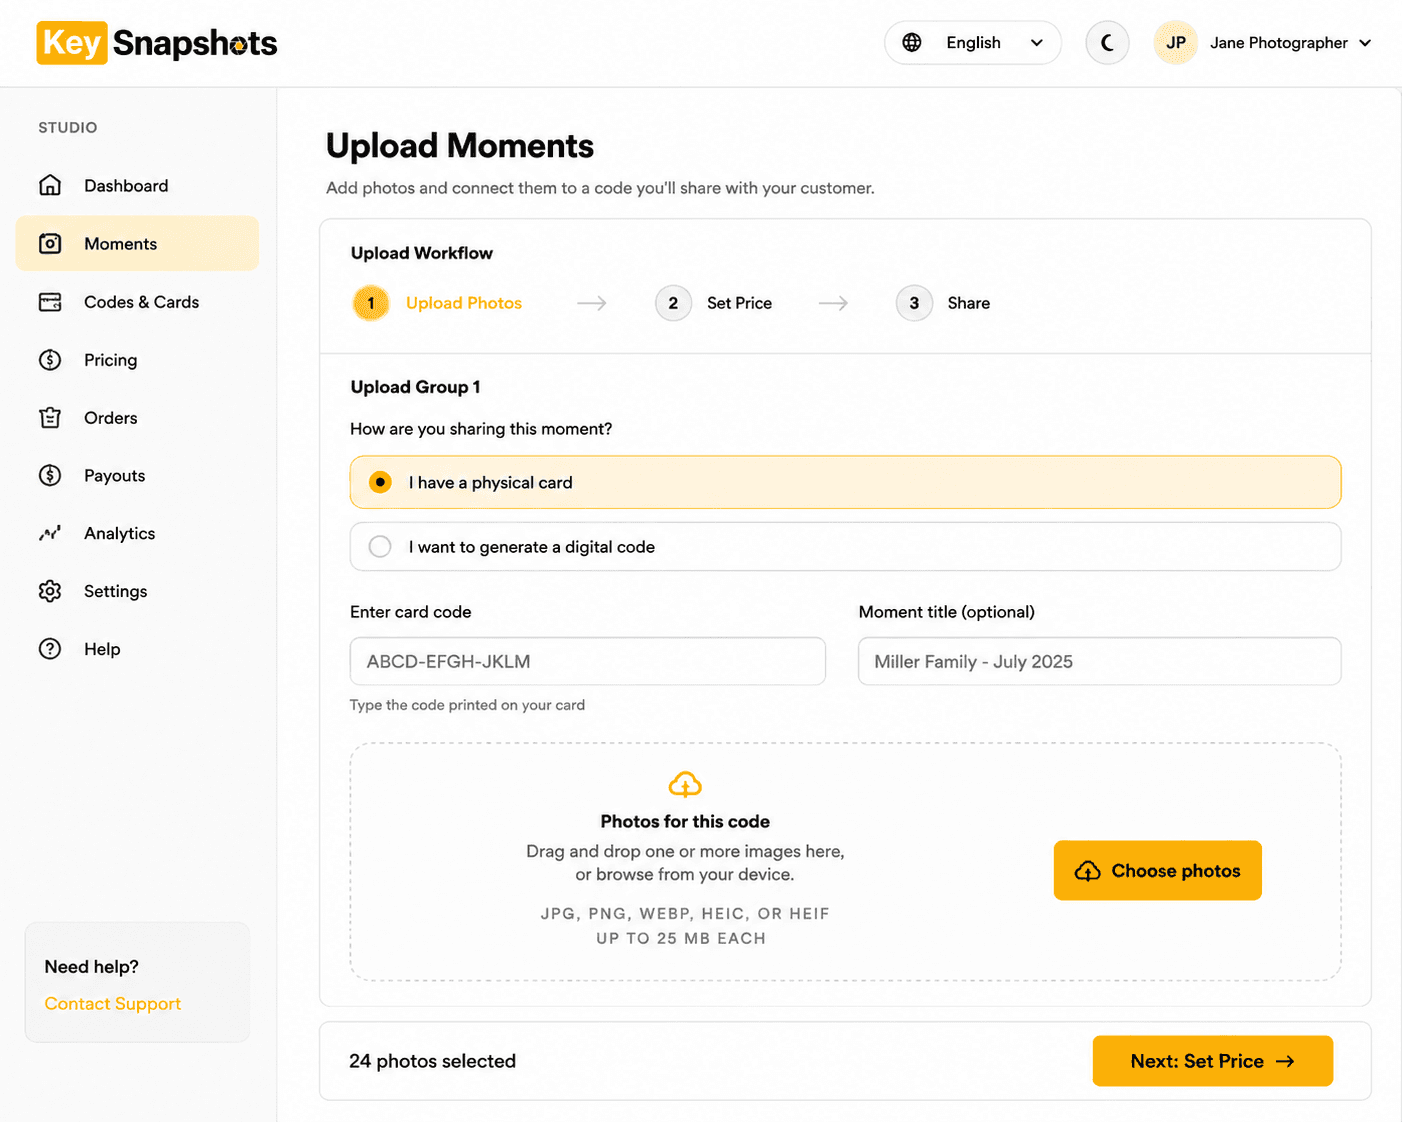Open Analytics from the sidebar
The width and height of the screenshot is (1402, 1122).
(x=137, y=533)
